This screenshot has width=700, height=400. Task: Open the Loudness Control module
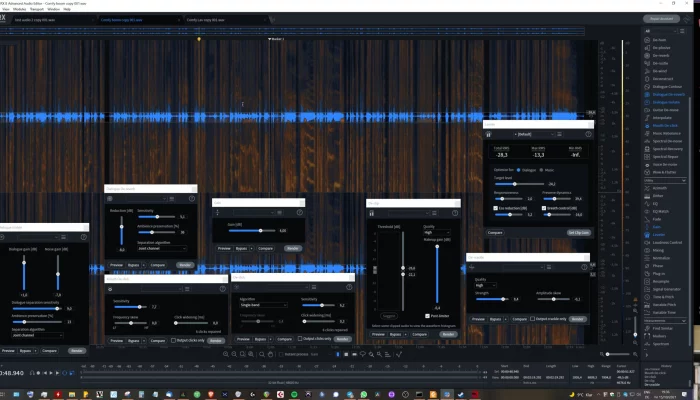(x=667, y=242)
